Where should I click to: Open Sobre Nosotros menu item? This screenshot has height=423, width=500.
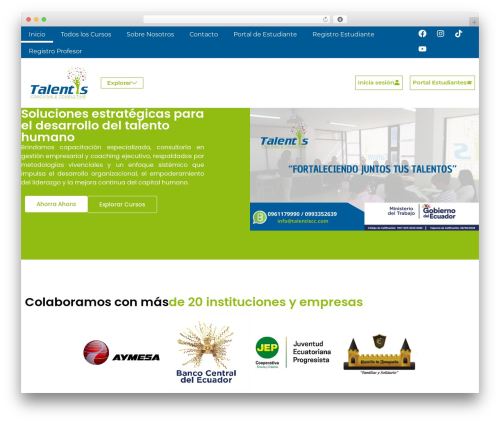coord(150,34)
